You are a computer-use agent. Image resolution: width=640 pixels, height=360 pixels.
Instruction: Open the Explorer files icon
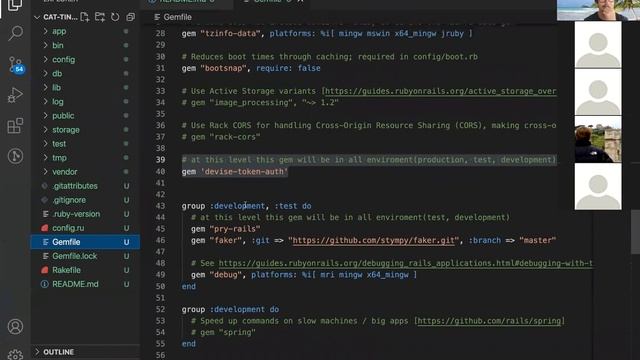pyautogui.click(x=15, y=5)
